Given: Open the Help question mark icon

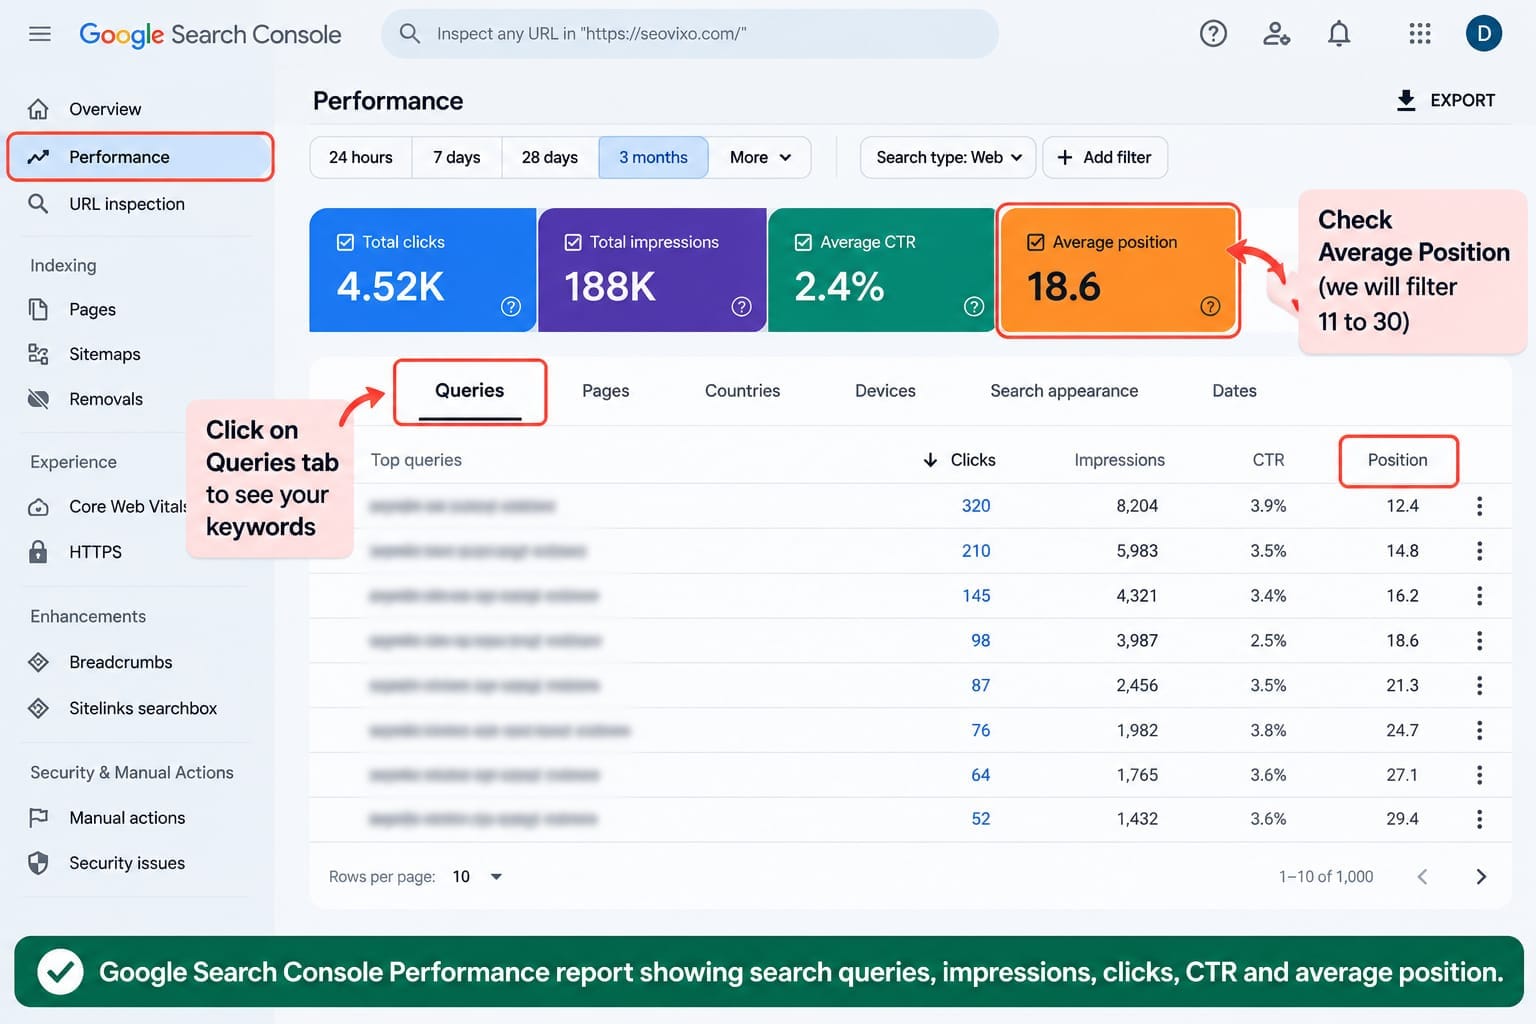Looking at the screenshot, I should [1213, 34].
